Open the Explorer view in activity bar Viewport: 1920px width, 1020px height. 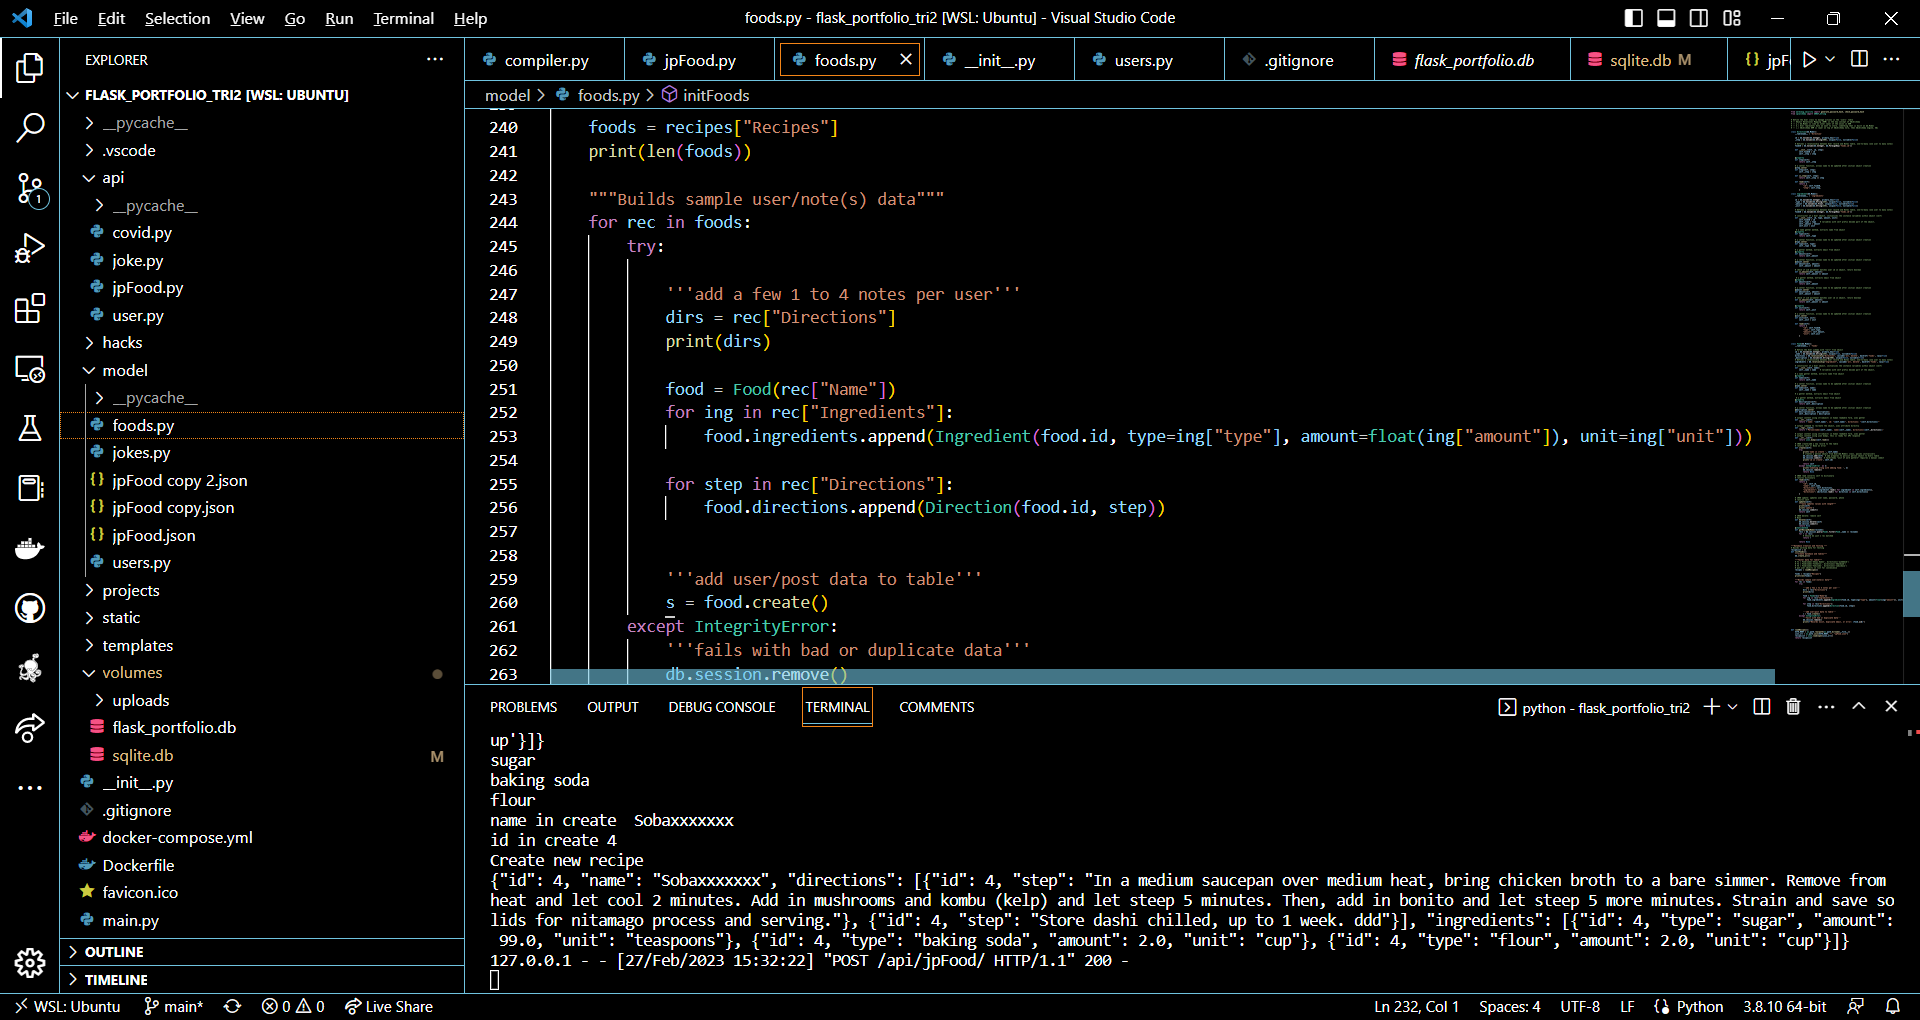point(30,68)
